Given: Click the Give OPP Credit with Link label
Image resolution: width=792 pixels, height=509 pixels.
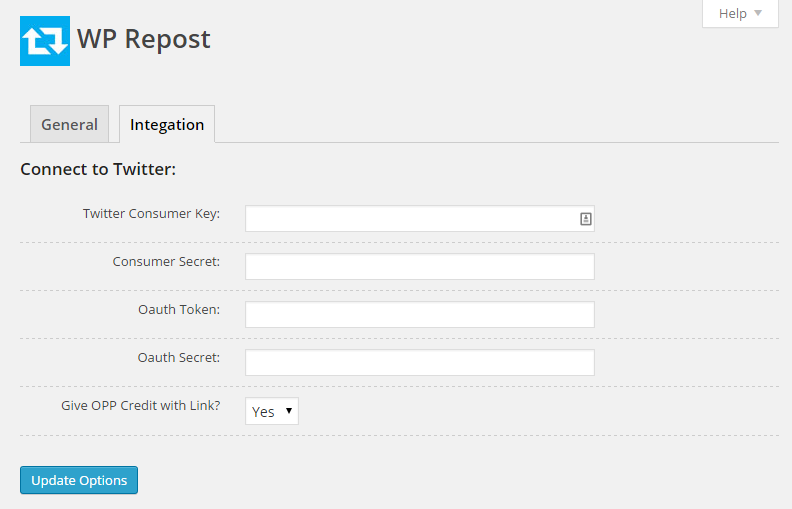Looking at the screenshot, I should tap(141, 405).
